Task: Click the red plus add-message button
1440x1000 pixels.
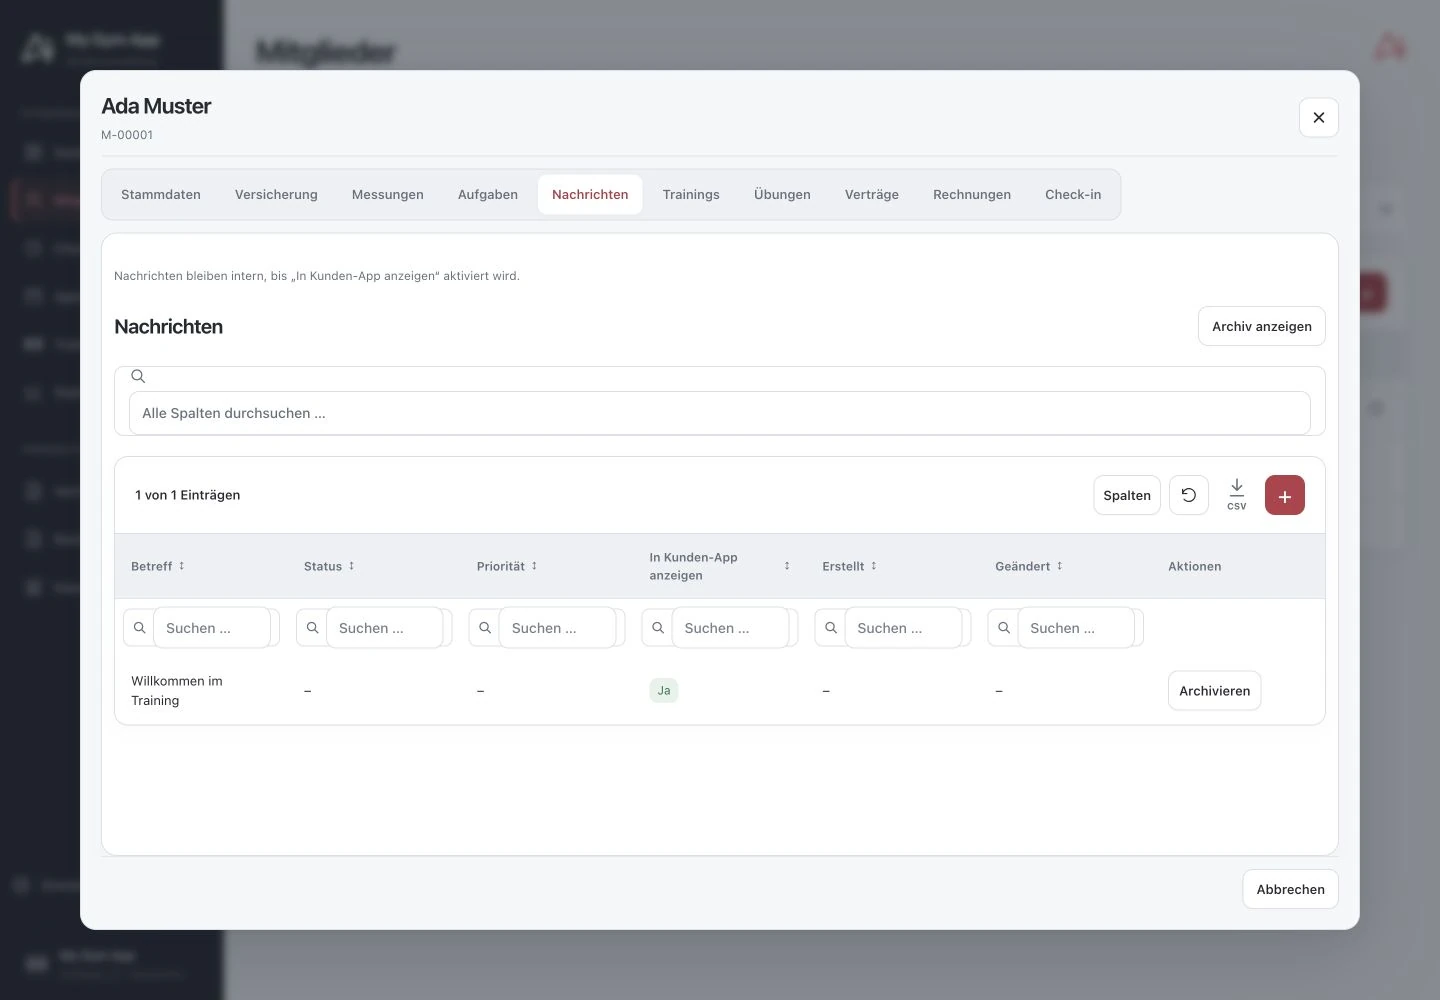Action: click(x=1284, y=495)
